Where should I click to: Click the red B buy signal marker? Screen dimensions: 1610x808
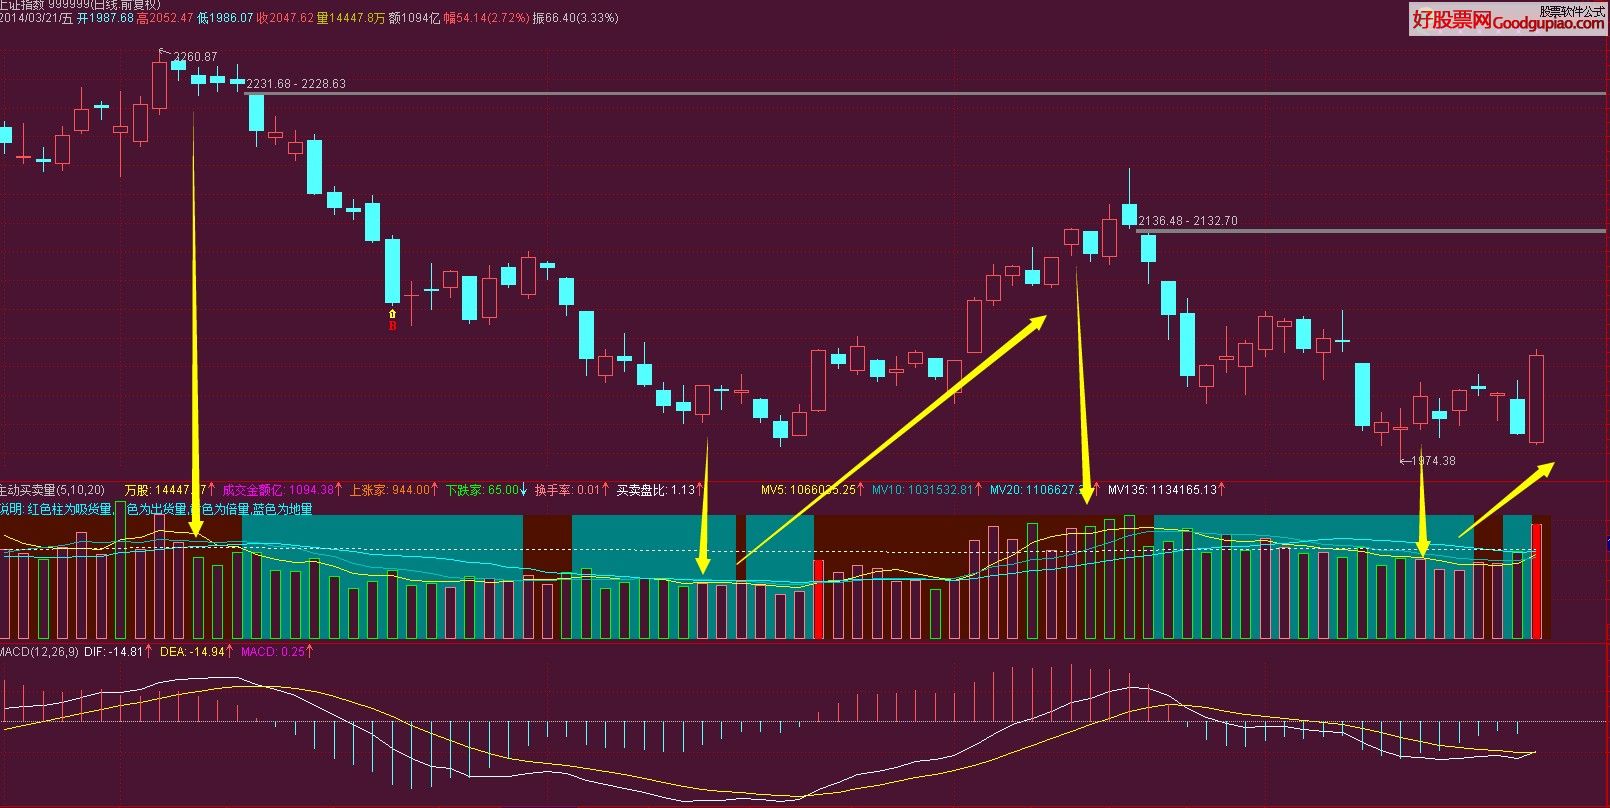[x=392, y=325]
